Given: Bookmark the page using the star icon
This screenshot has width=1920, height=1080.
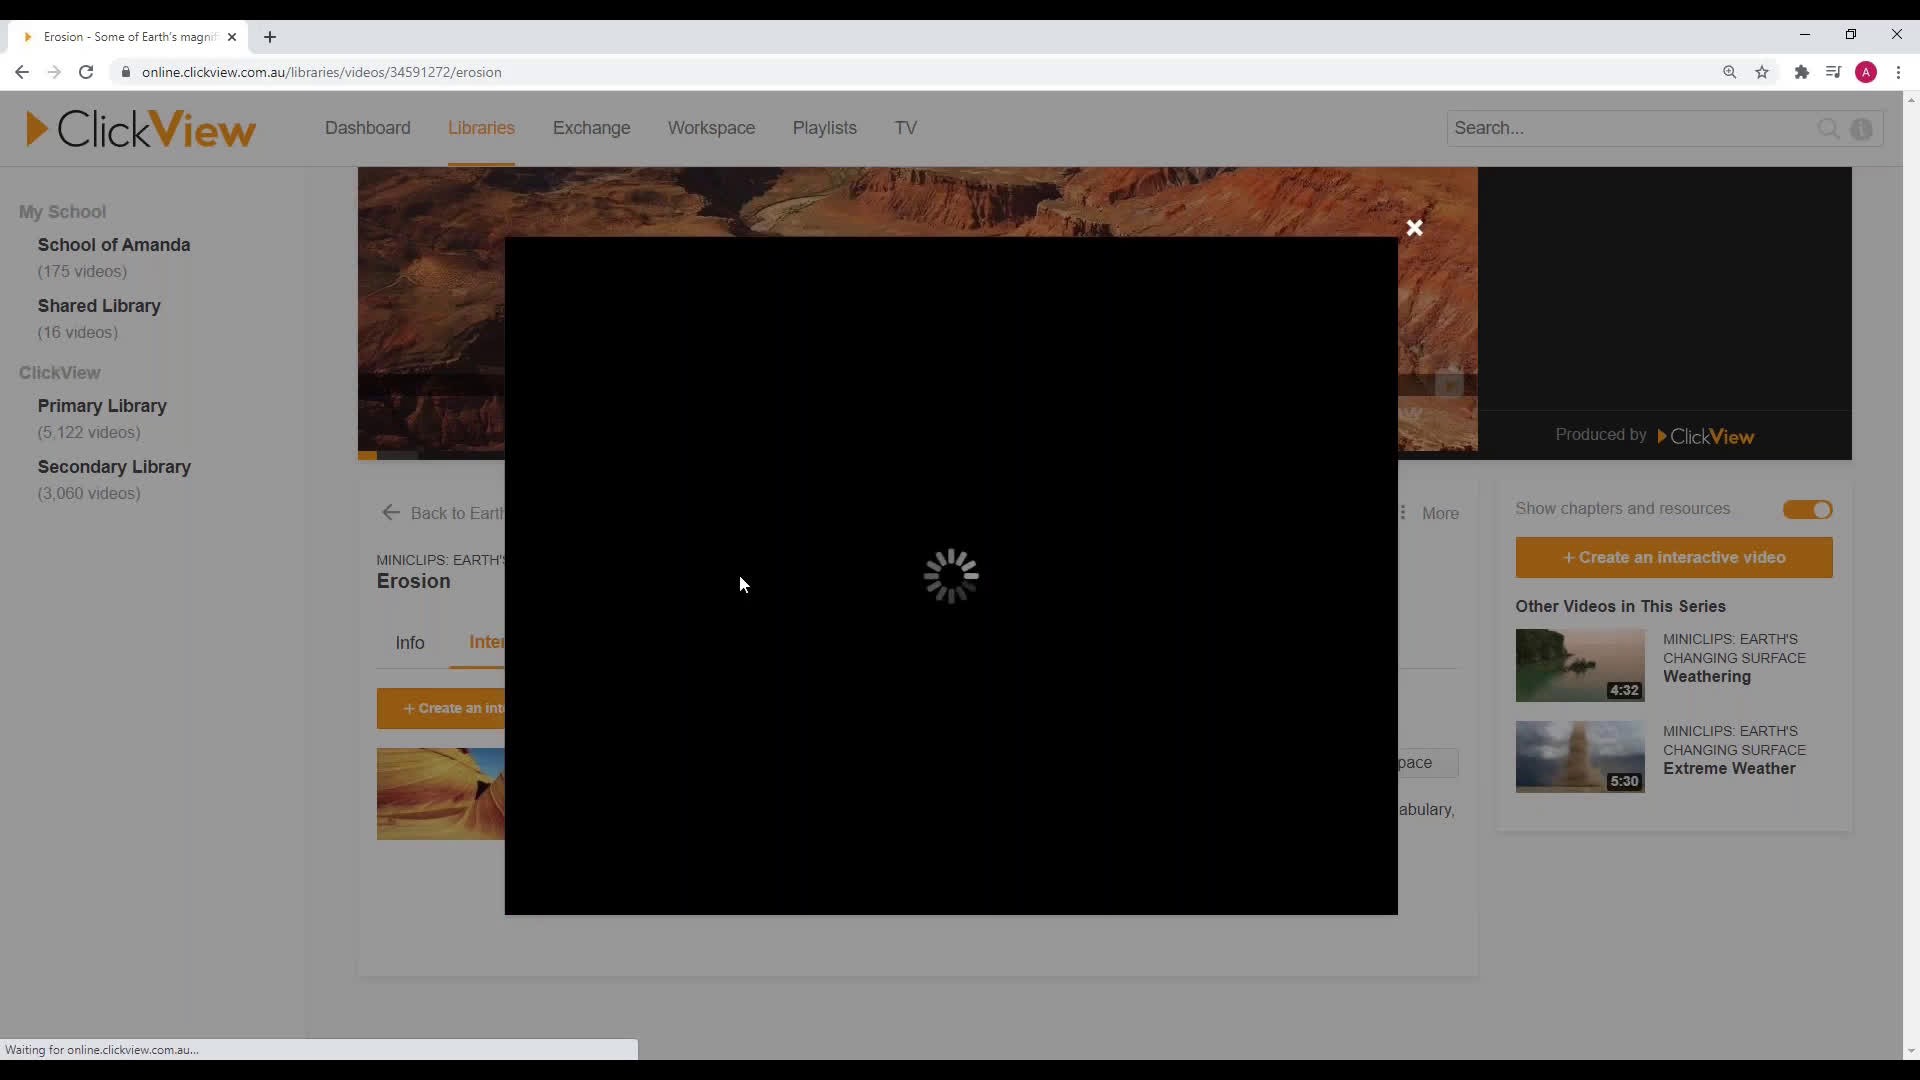Looking at the screenshot, I should pyautogui.click(x=1762, y=72).
